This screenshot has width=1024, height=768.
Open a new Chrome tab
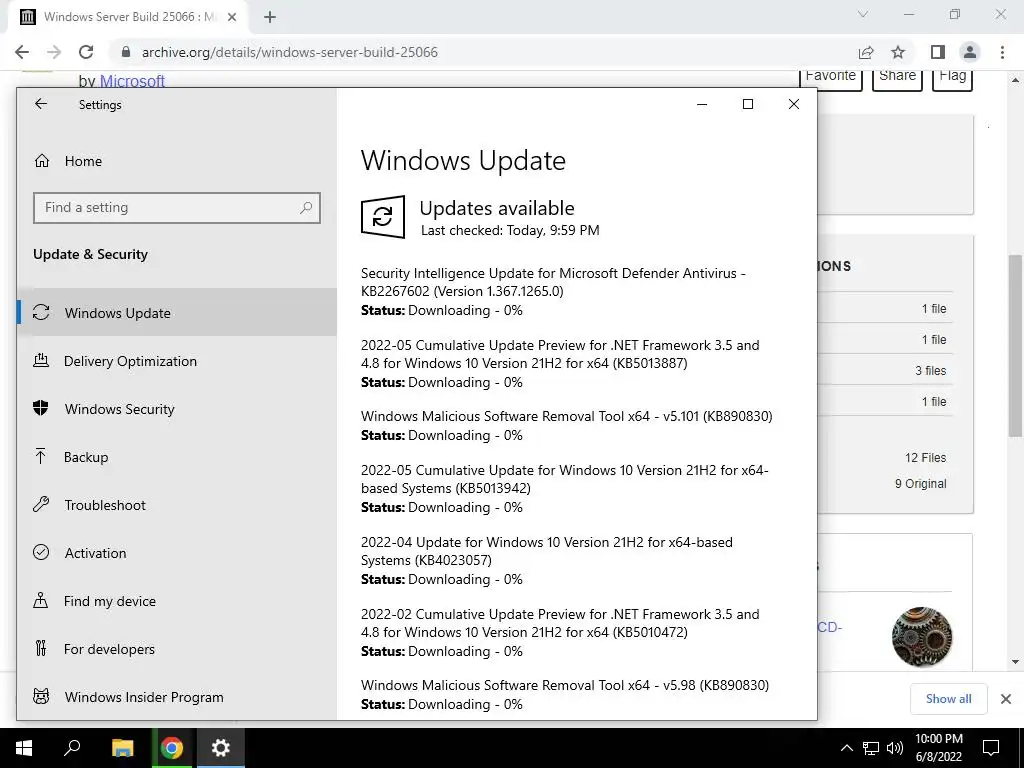click(x=270, y=17)
